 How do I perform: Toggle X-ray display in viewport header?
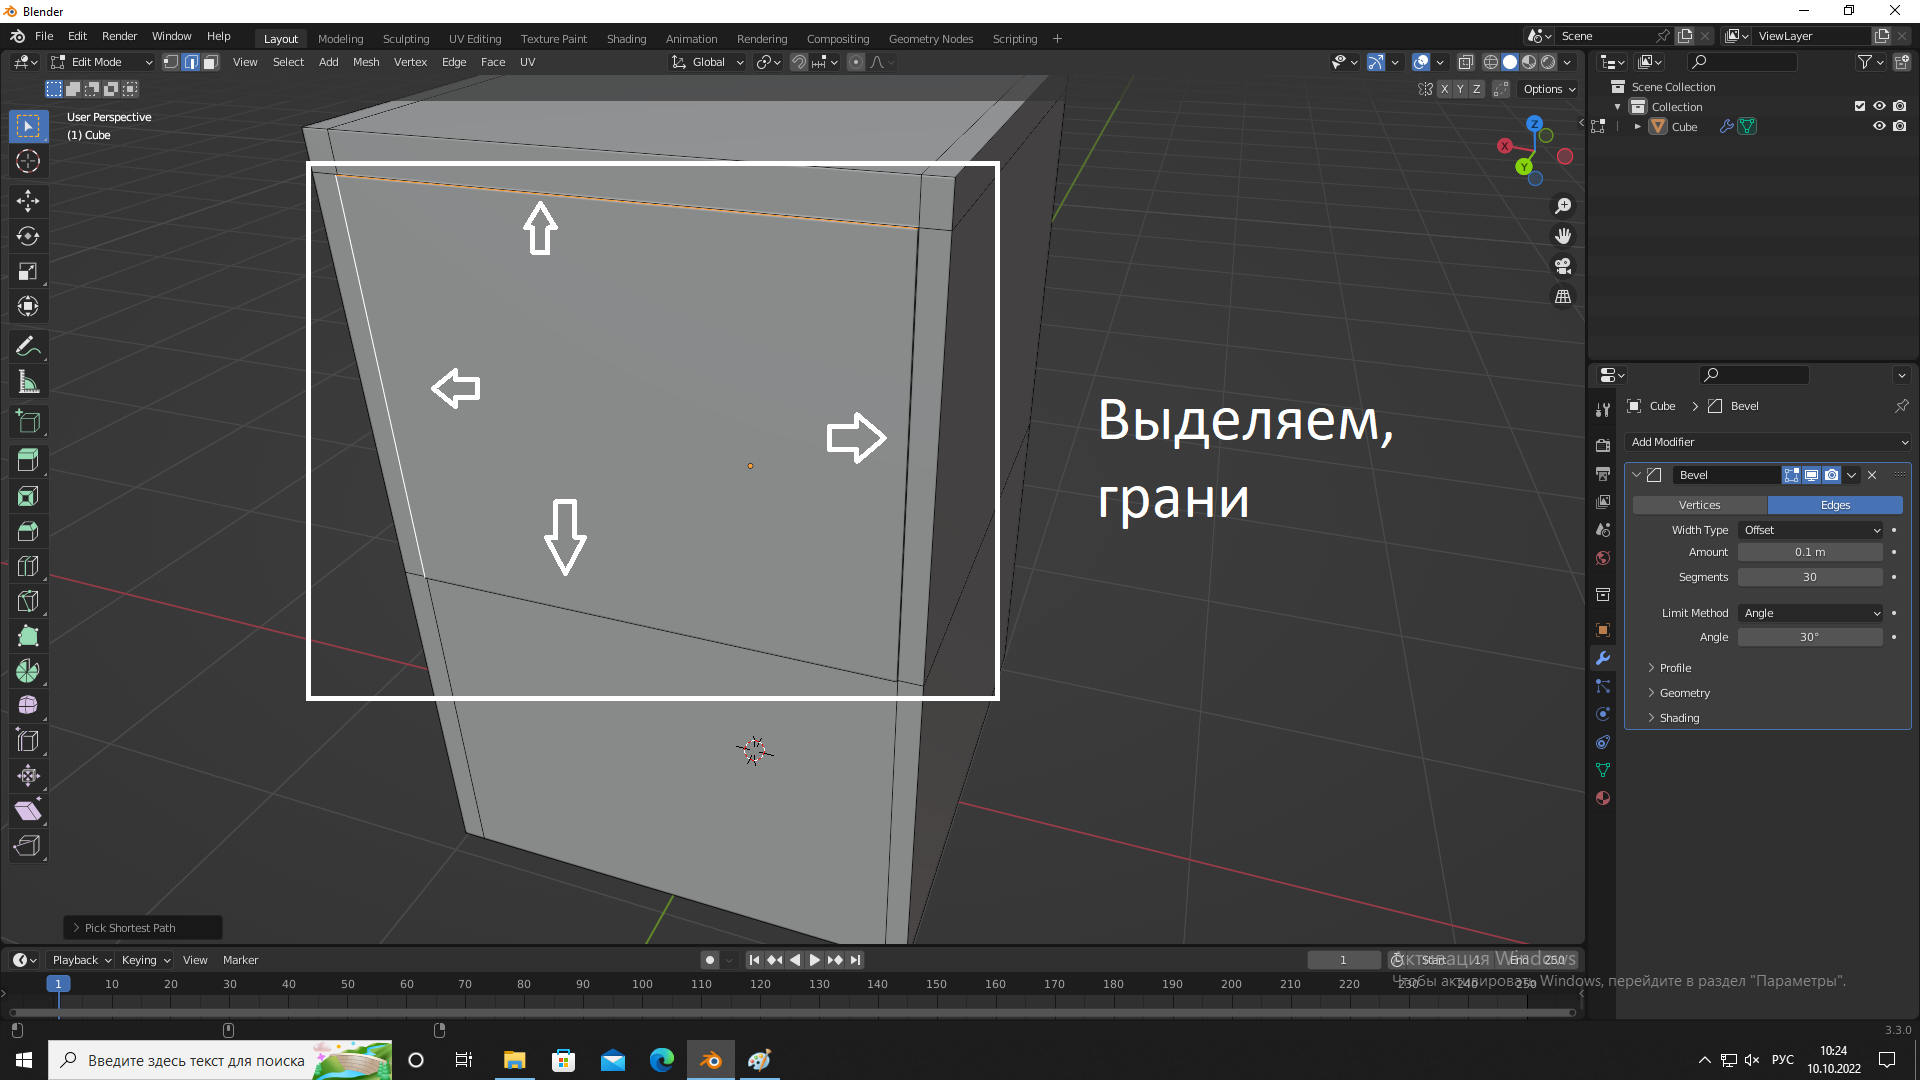tap(1466, 62)
